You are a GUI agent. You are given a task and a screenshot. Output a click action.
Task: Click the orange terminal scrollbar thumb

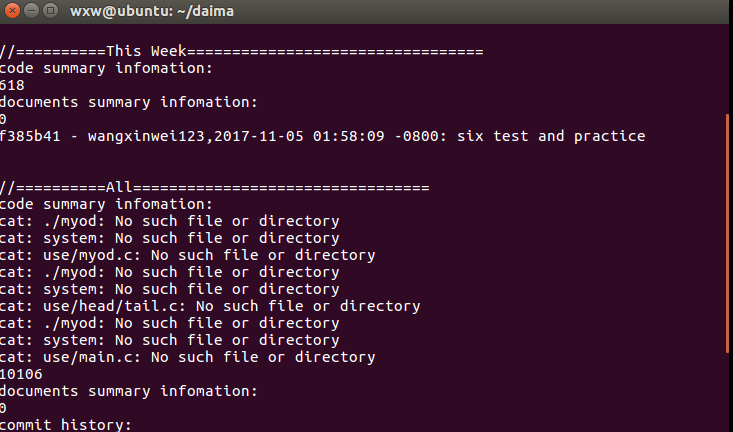[728, 233]
